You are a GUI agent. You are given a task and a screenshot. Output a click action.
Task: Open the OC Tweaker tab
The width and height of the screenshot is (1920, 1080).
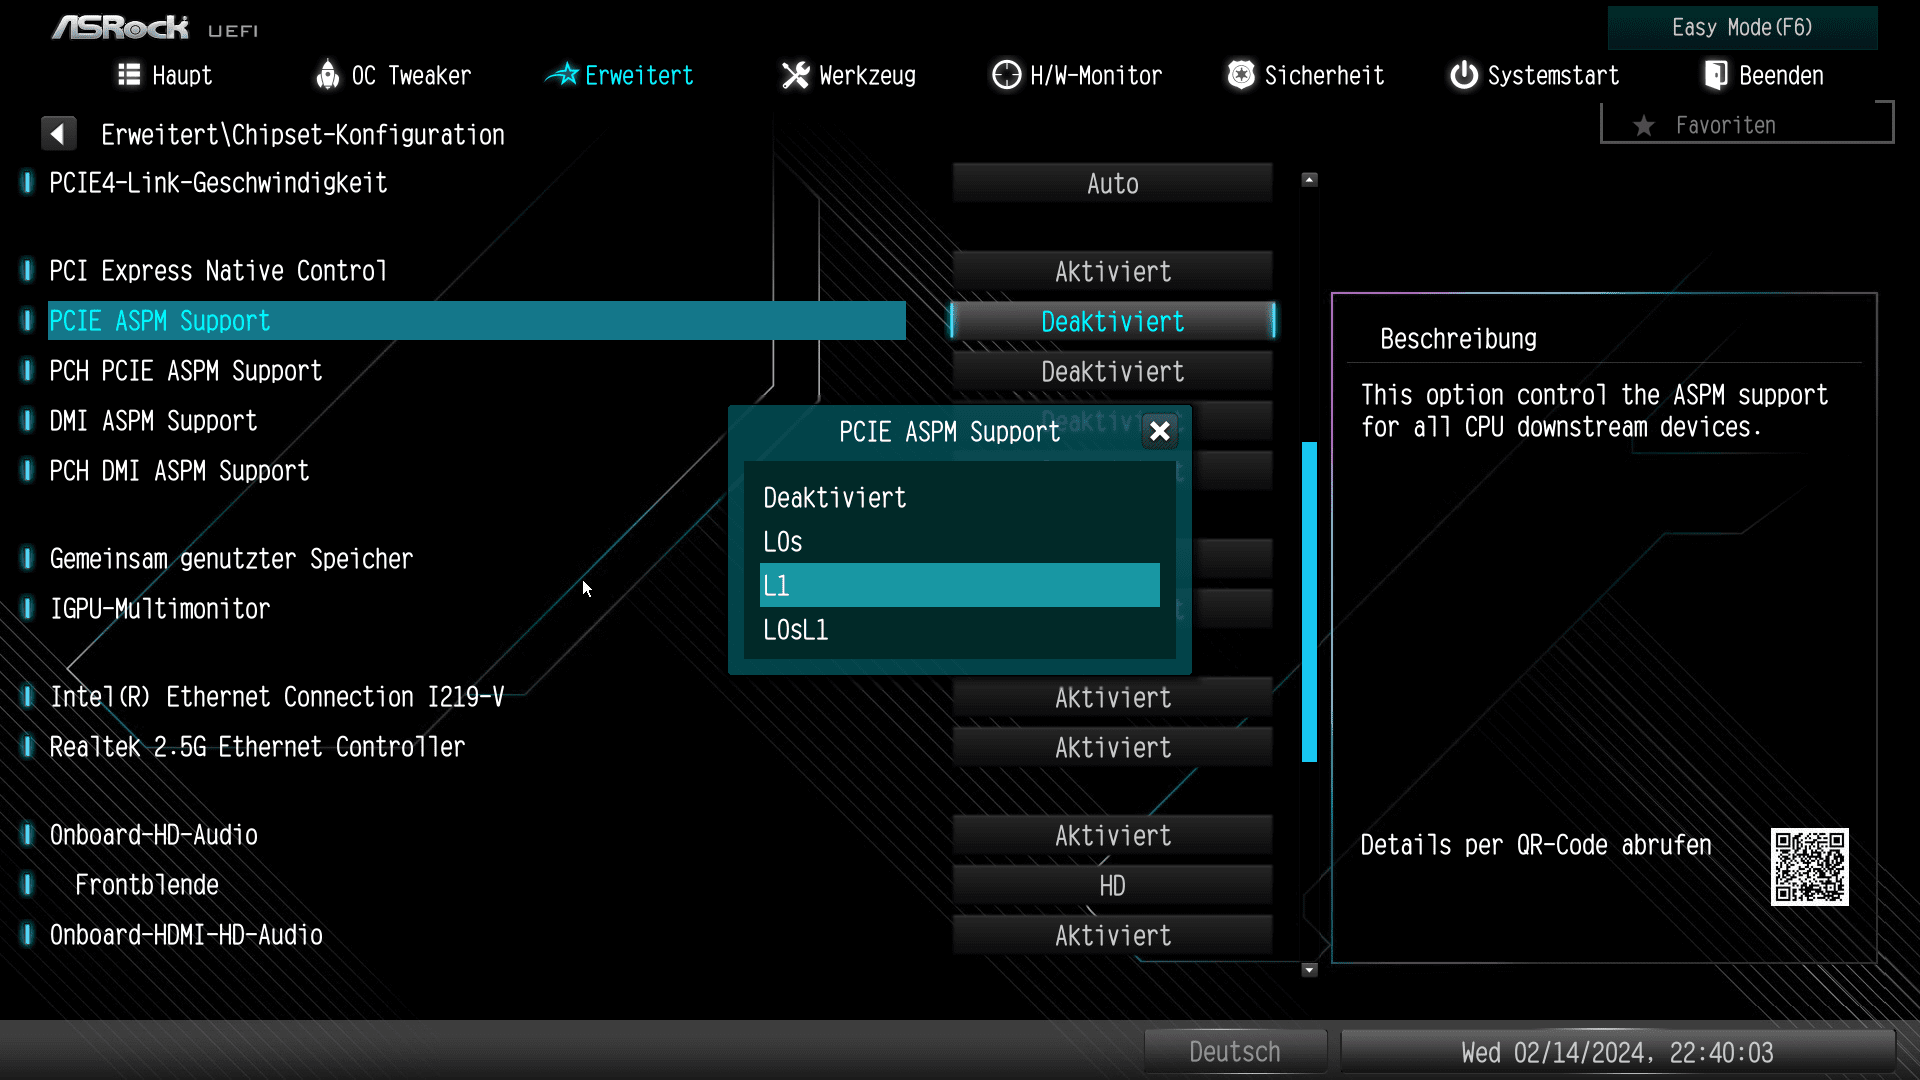(x=393, y=76)
